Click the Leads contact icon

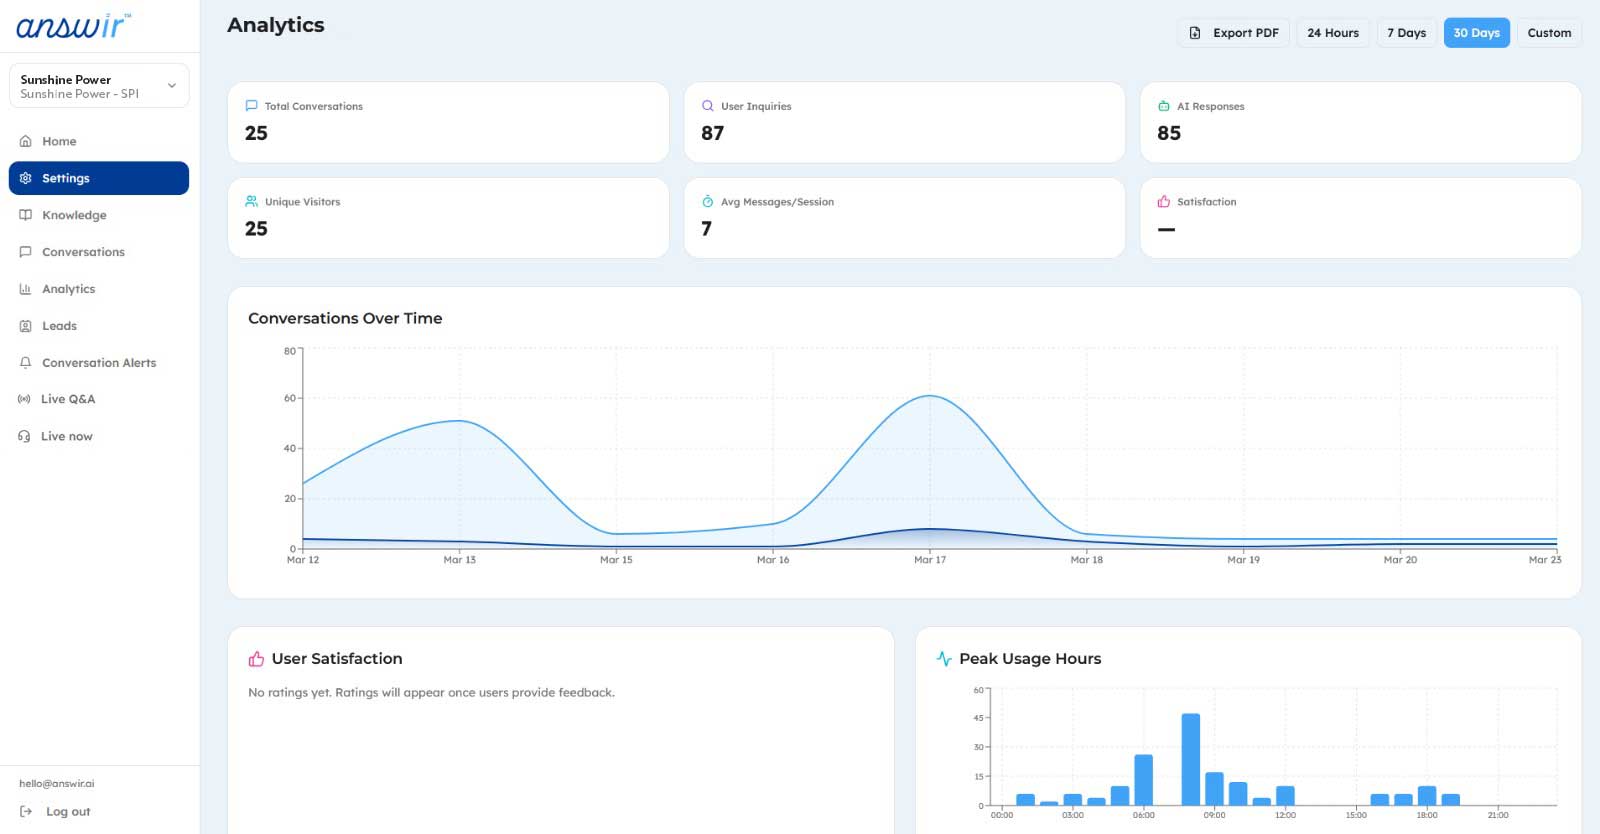[x=26, y=326]
